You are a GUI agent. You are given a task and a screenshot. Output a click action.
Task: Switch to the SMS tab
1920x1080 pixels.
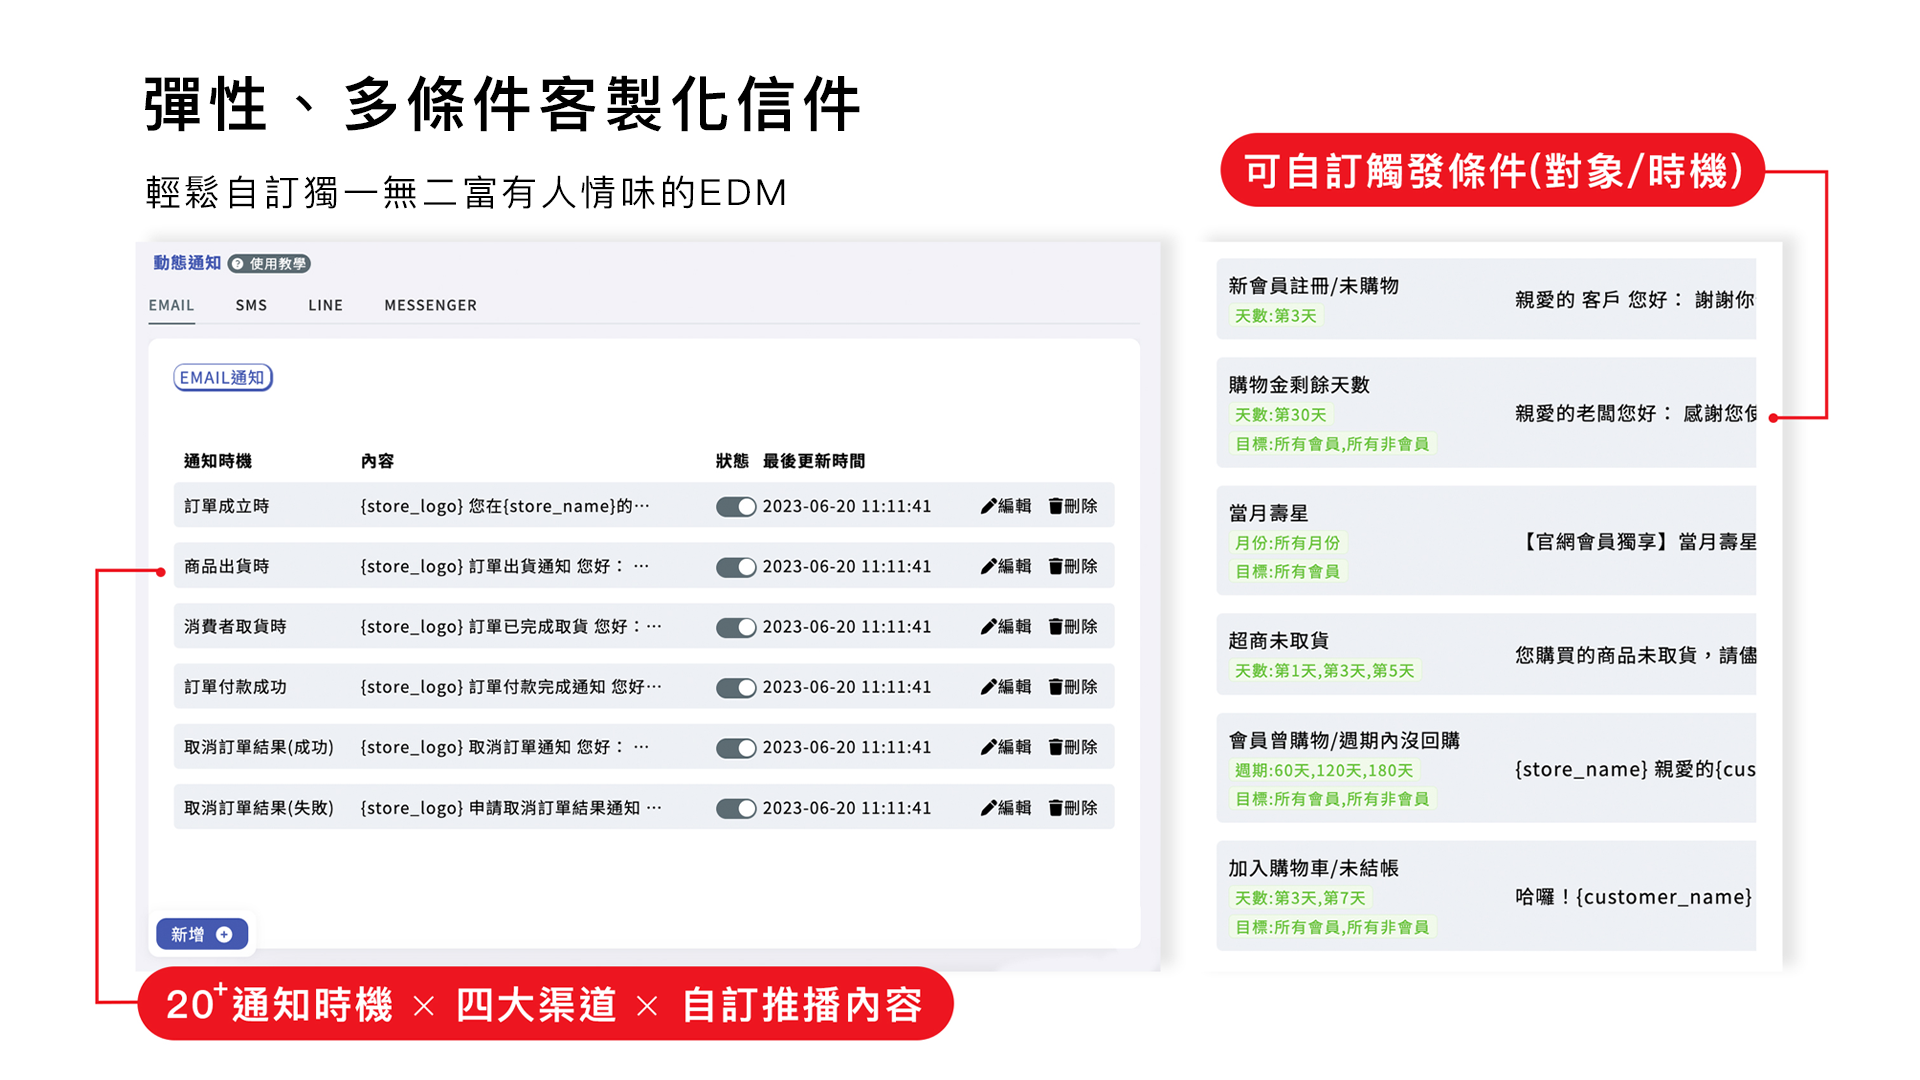tap(251, 305)
